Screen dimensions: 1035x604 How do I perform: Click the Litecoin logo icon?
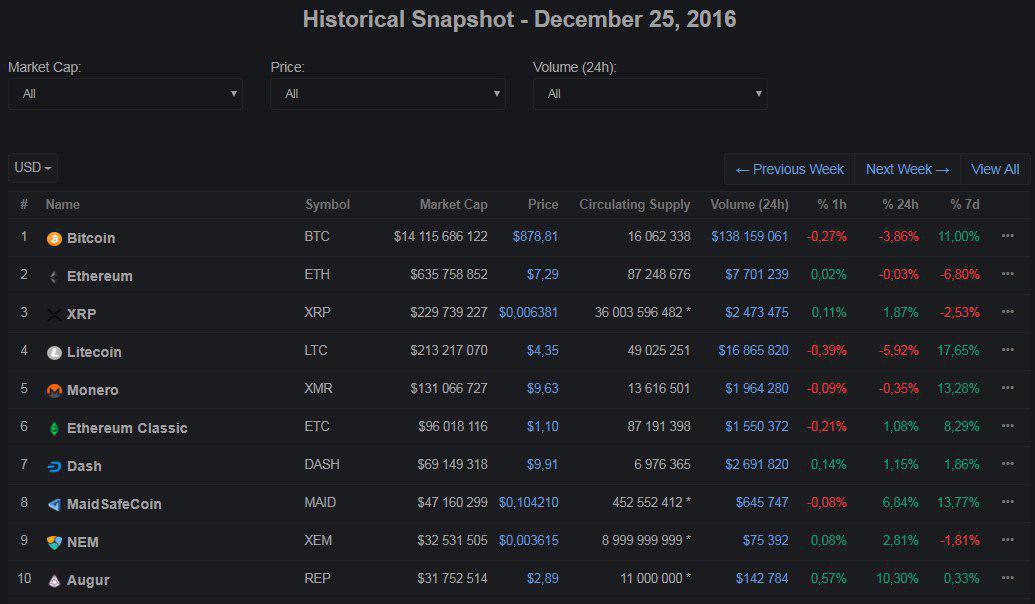click(x=54, y=352)
